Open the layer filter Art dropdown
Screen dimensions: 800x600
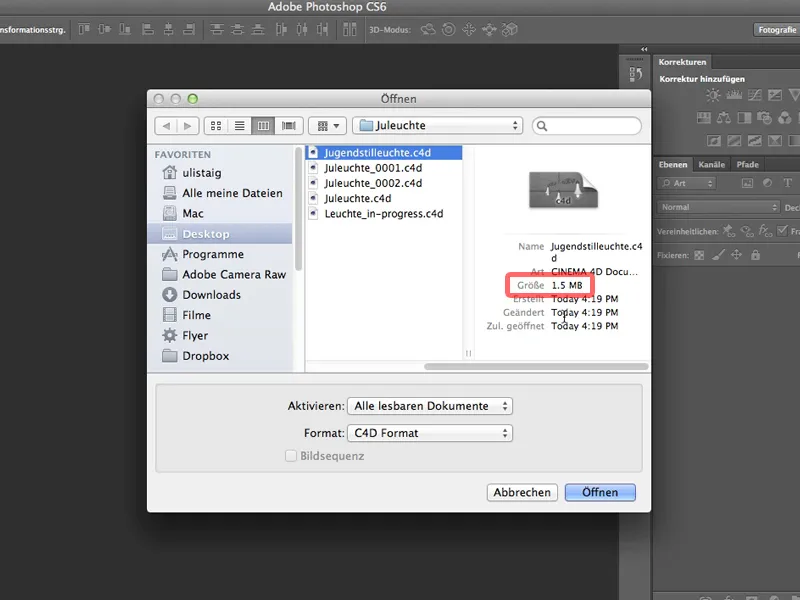click(x=687, y=183)
